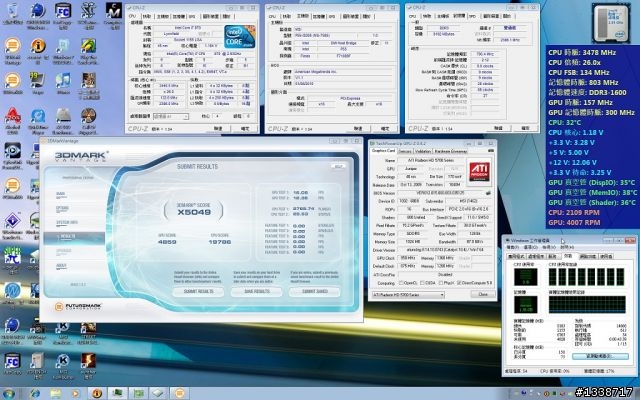Click the CPU score value 19786
This screenshot has height=400, width=640.
click(x=220, y=242)
